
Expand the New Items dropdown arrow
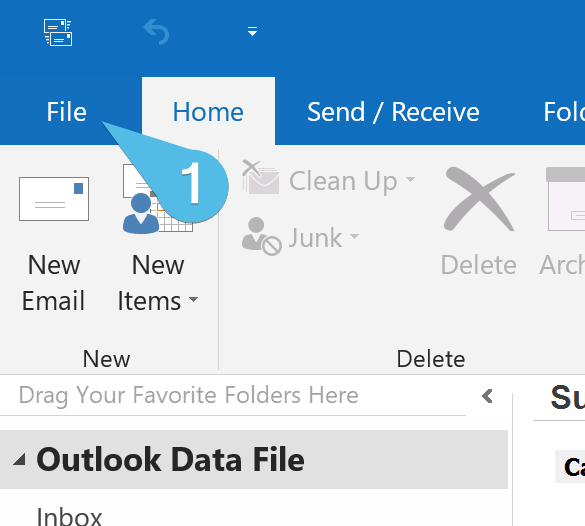[x=193, y=299]
